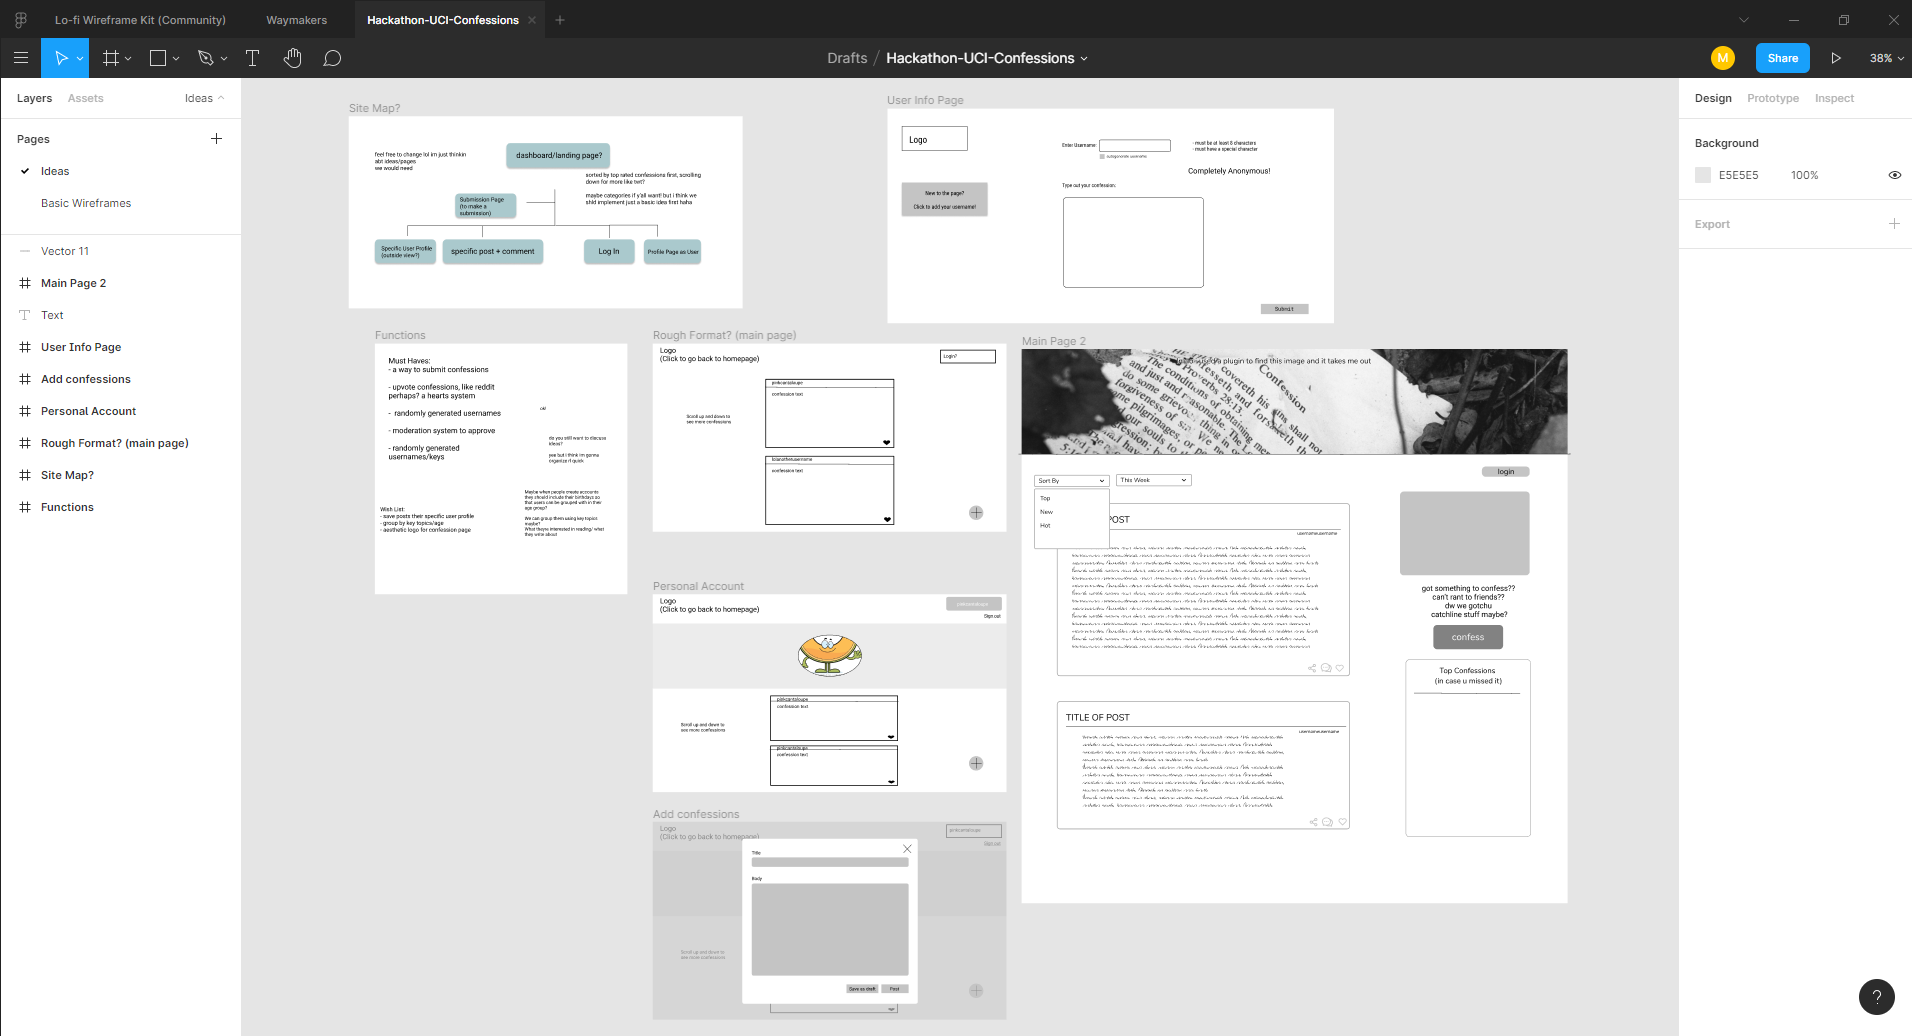Open a new tab with plus
Screen dimensions: 1912x1036
(x=560, y=20)
